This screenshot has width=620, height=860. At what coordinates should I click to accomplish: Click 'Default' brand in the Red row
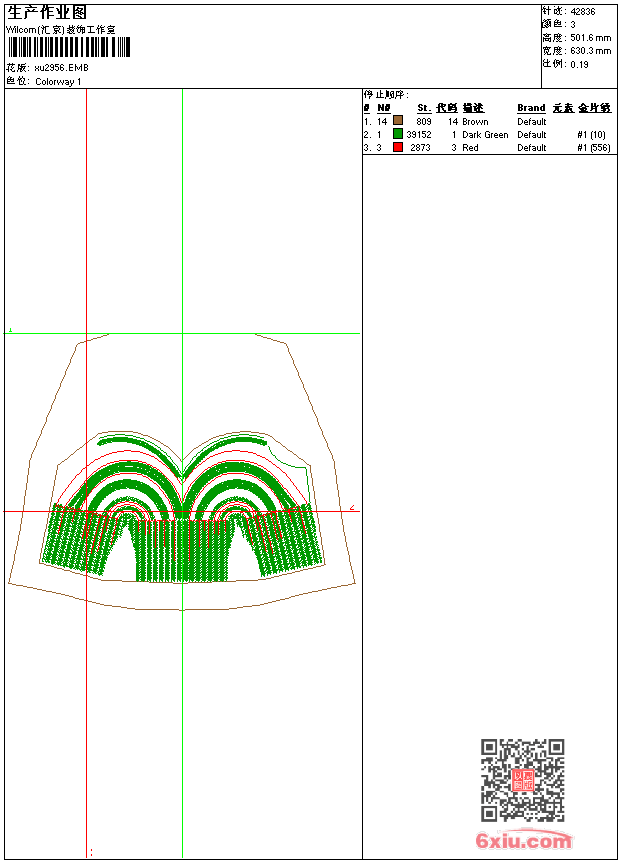click(532, 148)
